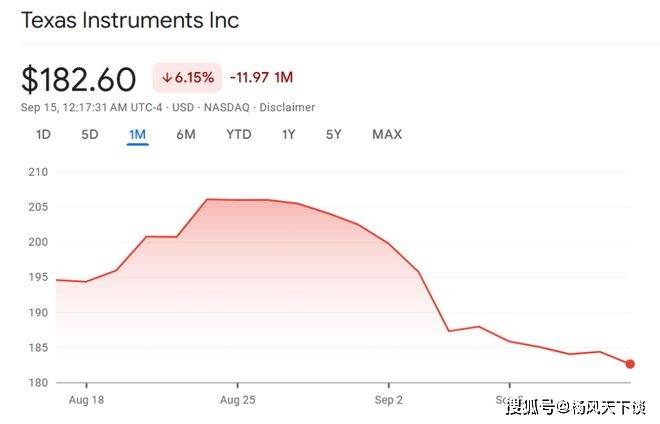Select the YTD tab
Image resolution: width=660 pixels, height=424 pixels.
(x=238, y=134)
